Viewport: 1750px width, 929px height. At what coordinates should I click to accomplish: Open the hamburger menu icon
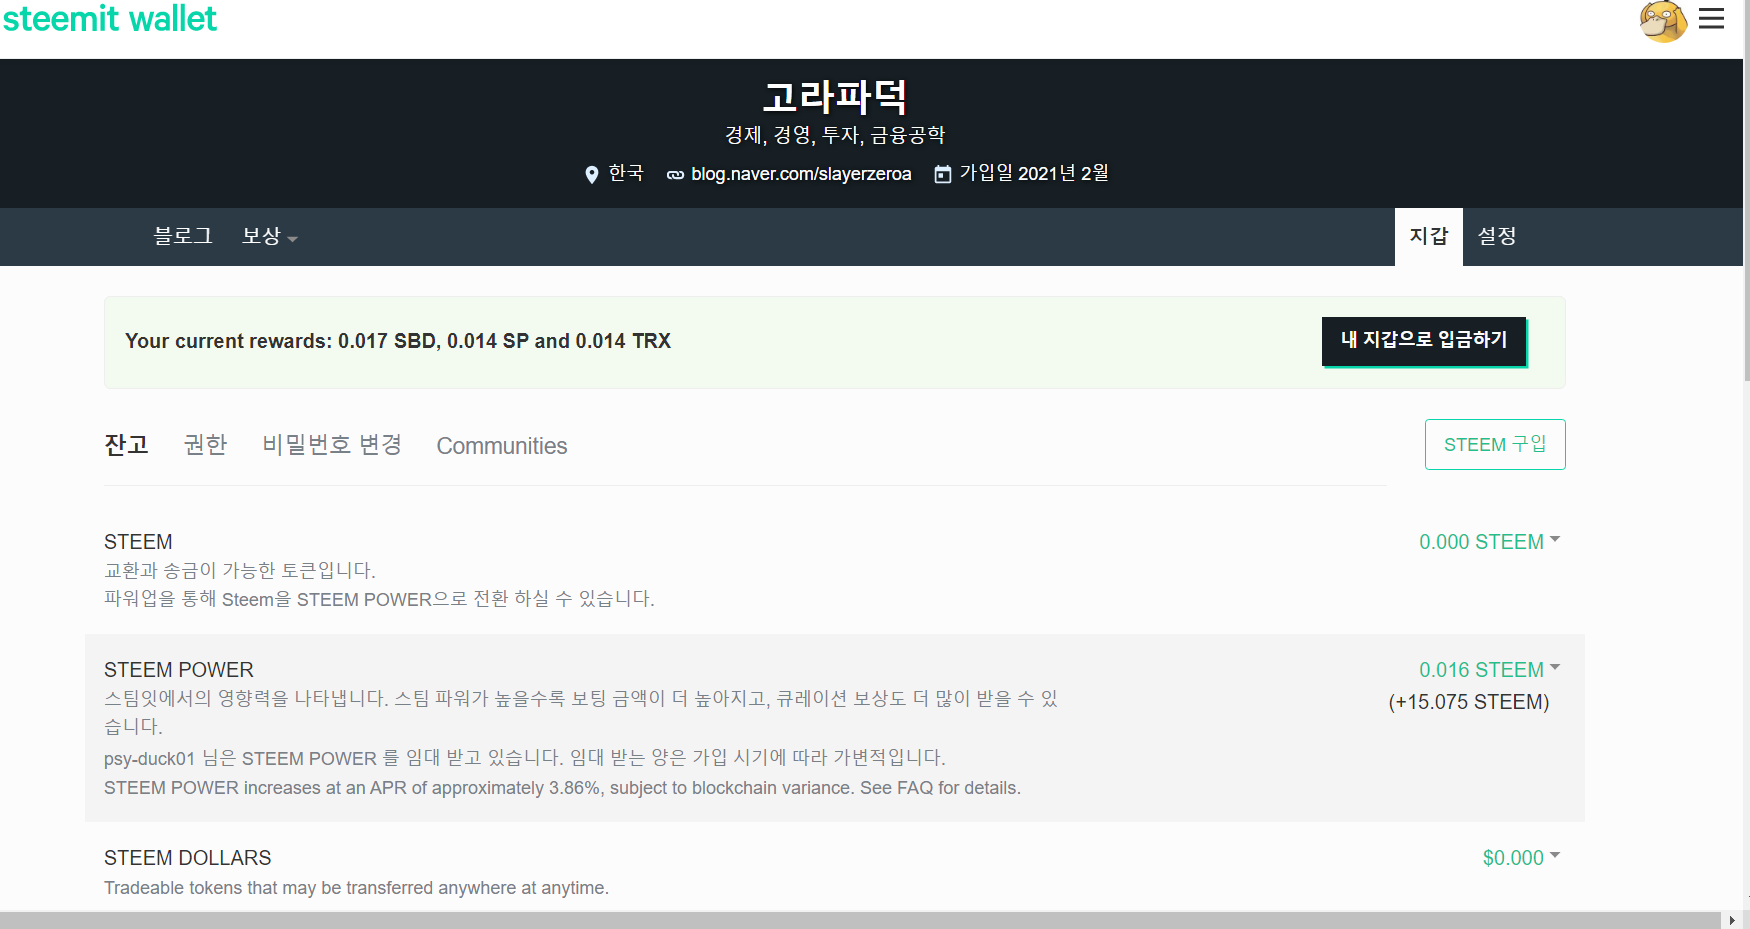tap(1711, 19)
